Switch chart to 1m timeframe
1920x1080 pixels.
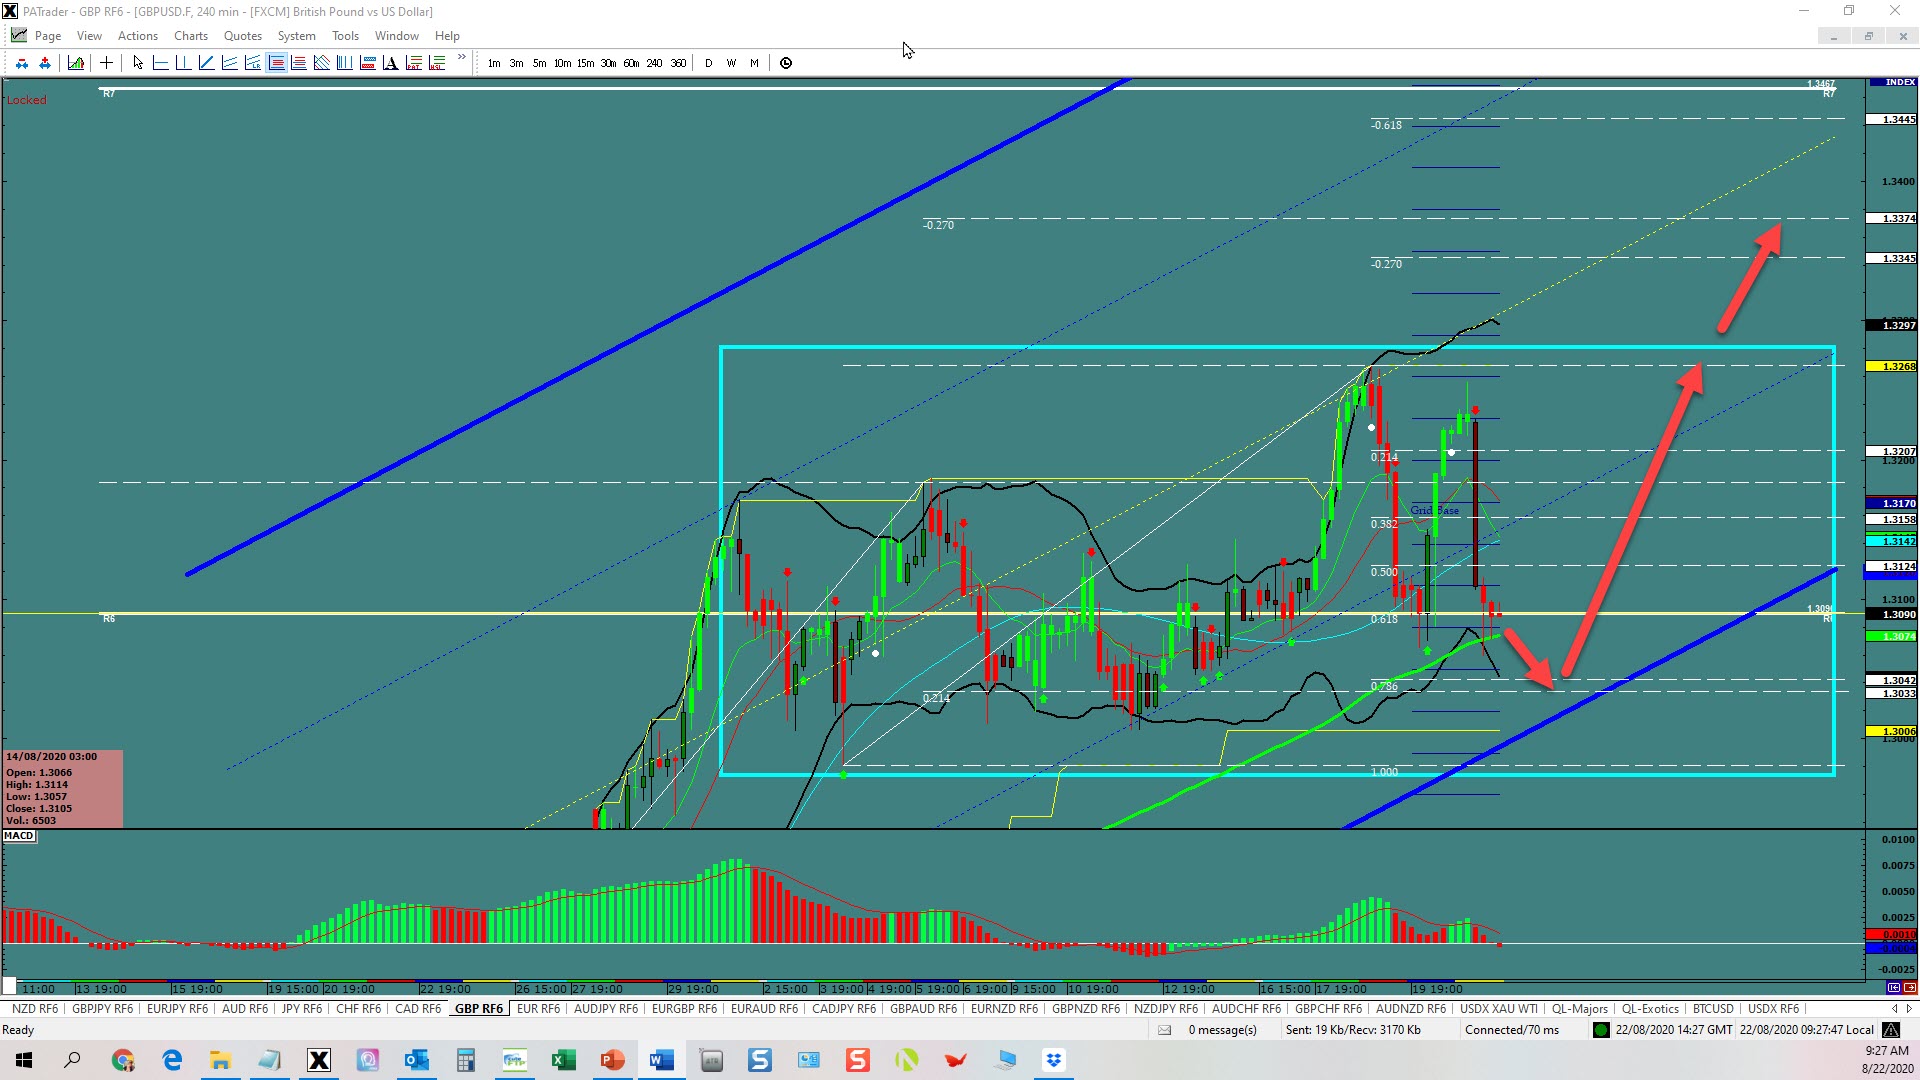click(x=494, y=63)
